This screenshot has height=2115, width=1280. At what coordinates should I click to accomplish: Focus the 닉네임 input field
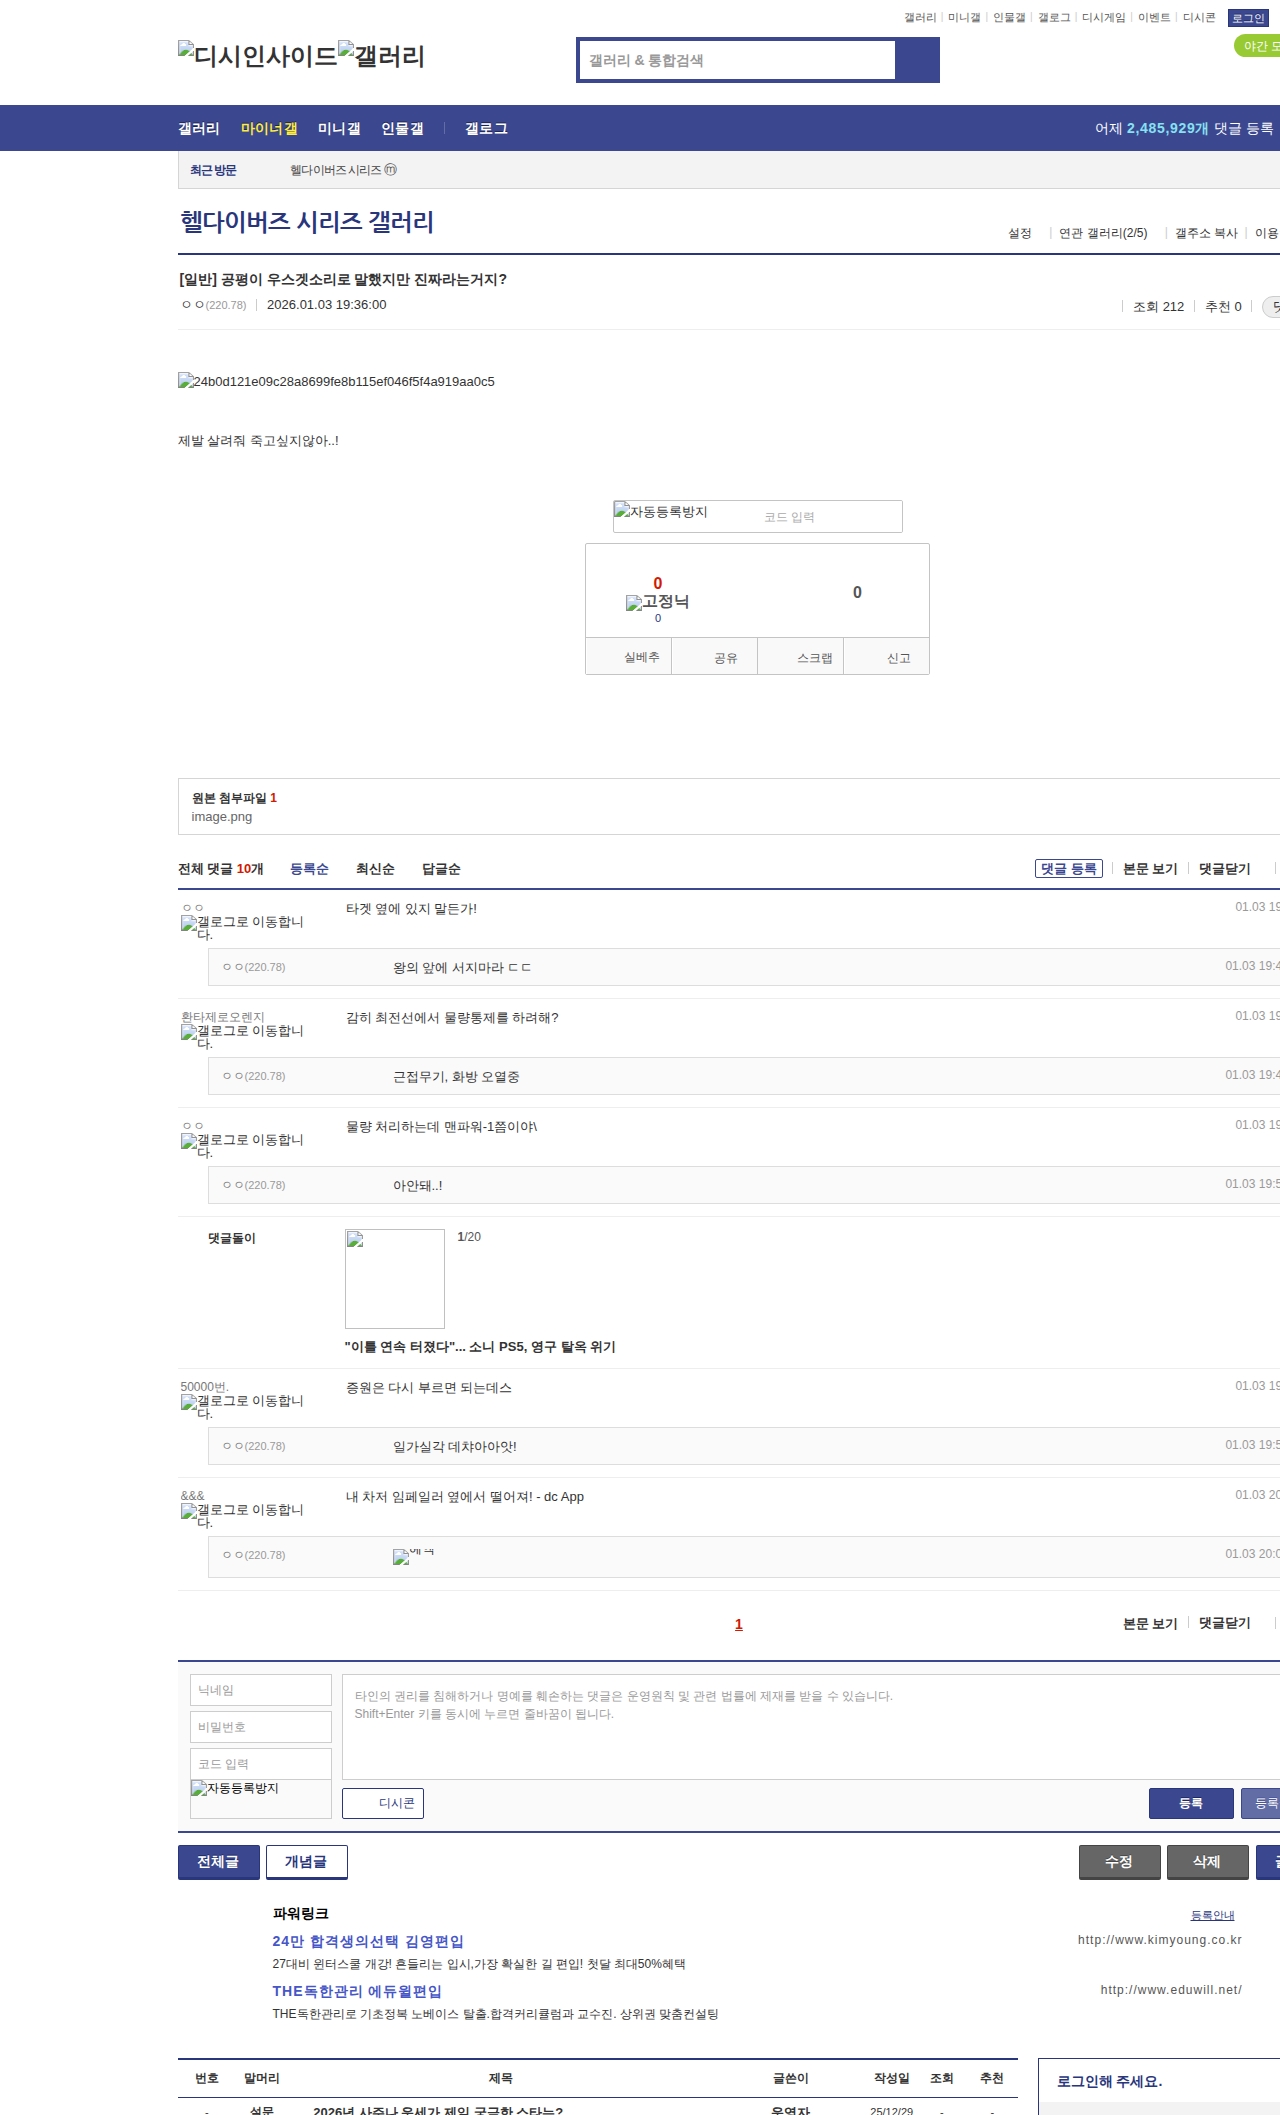tap(261, 1690)
